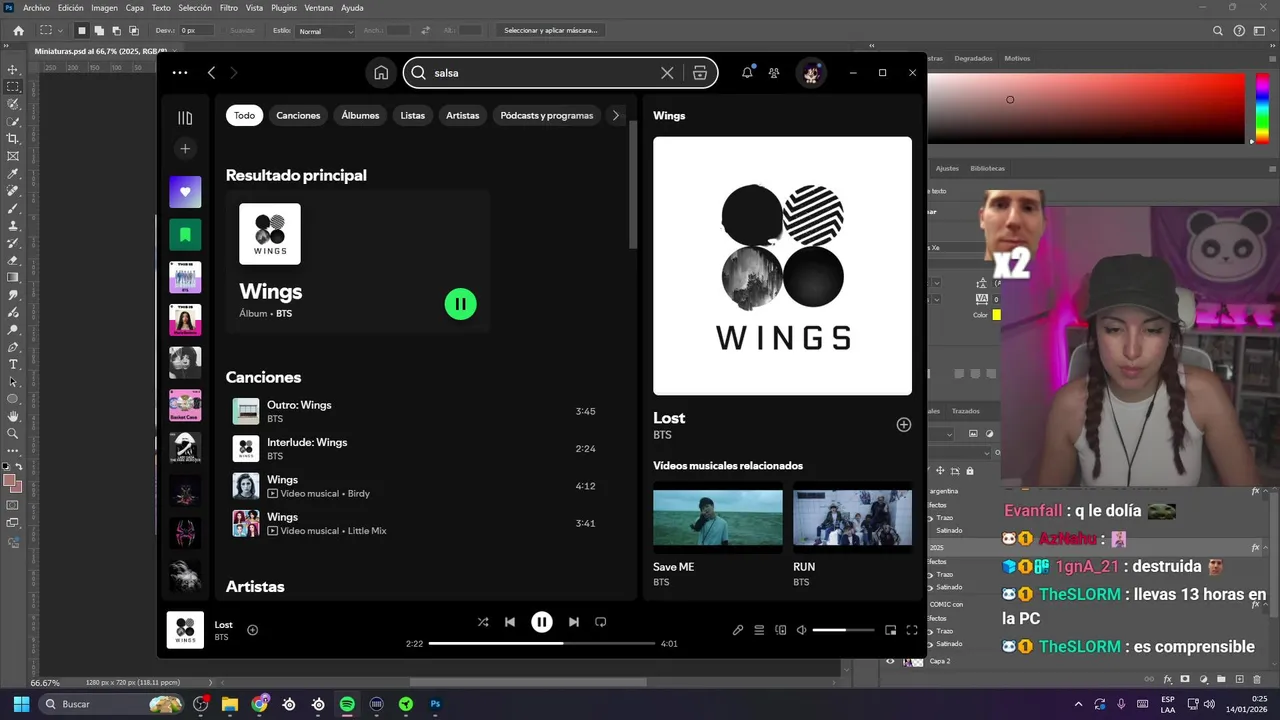Mute Spotify volume speaker icon
The width and height of the screenshot is (1280, 720).
[x=801, y=630]
